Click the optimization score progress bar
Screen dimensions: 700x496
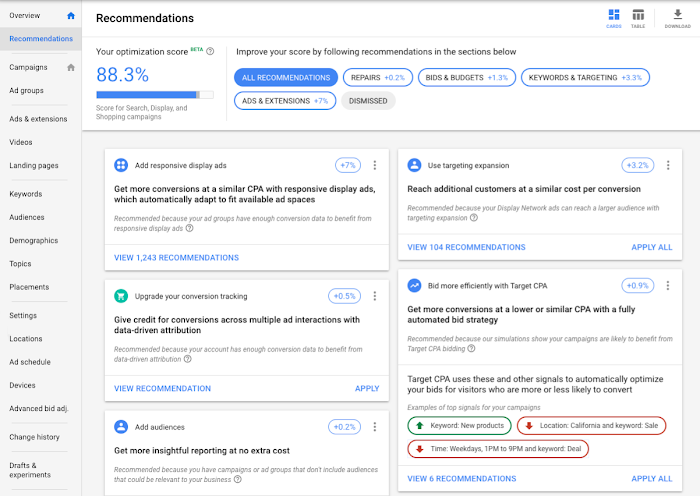155,95
